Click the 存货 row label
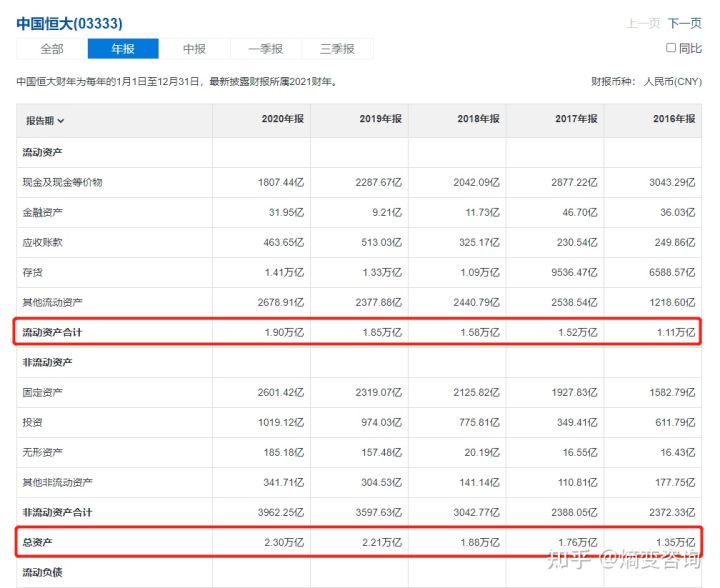Image resolution: width=720 pixels, height=588 pixels. (32, 272)
